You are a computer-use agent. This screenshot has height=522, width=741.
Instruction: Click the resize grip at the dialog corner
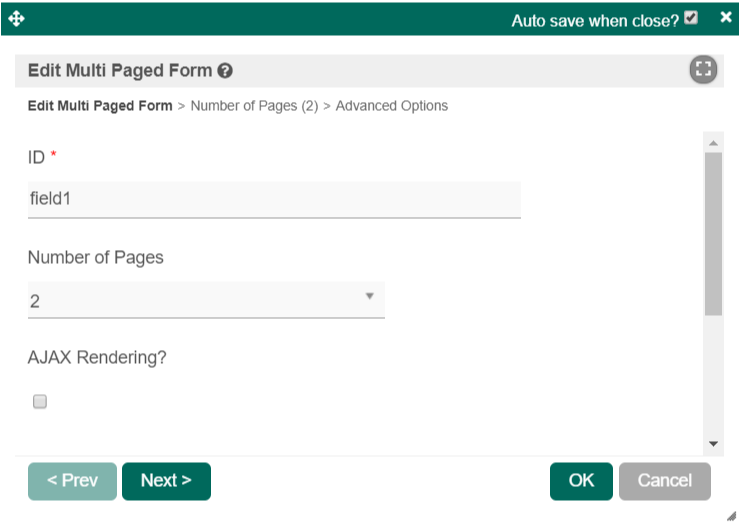coord(732,515)
